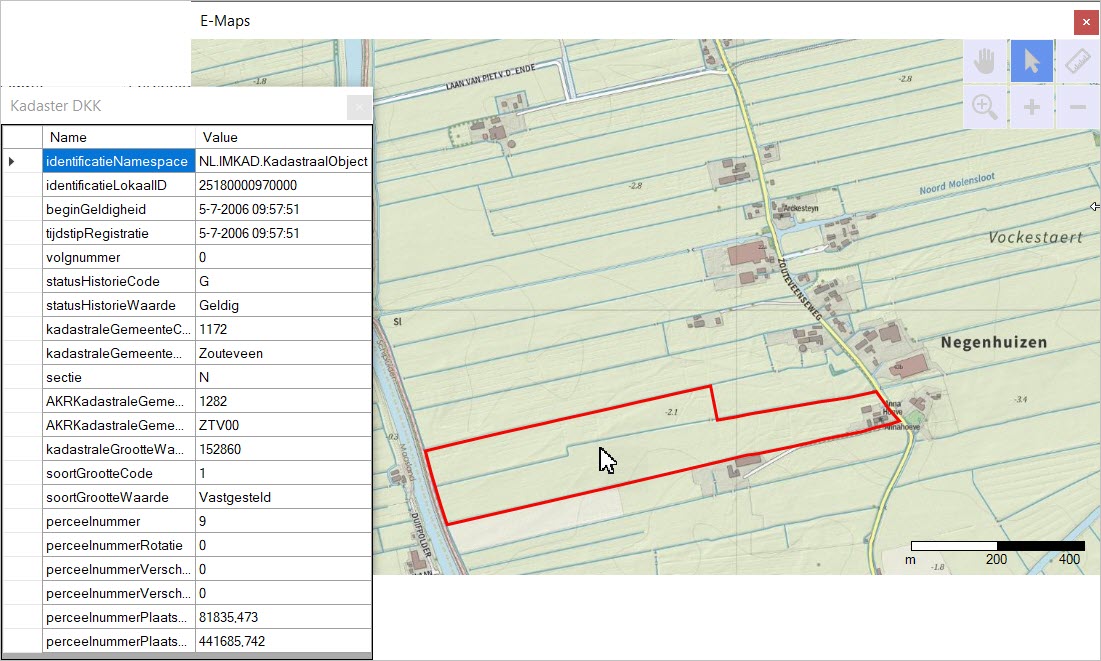Activate the arrow selection tool
1101x661 pixels.
point(1031,61)
